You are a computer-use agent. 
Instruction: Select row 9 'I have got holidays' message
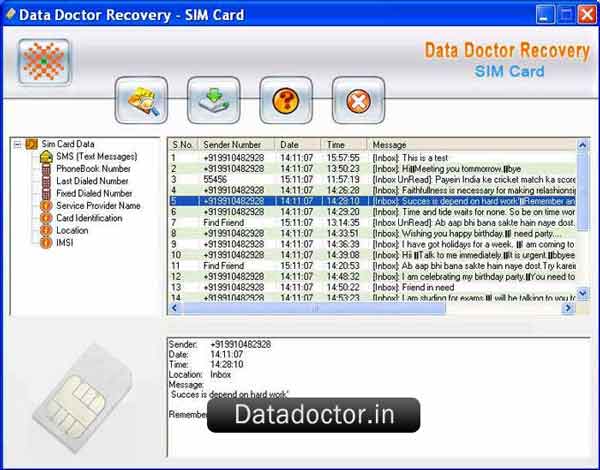click(x=372, y=244)
